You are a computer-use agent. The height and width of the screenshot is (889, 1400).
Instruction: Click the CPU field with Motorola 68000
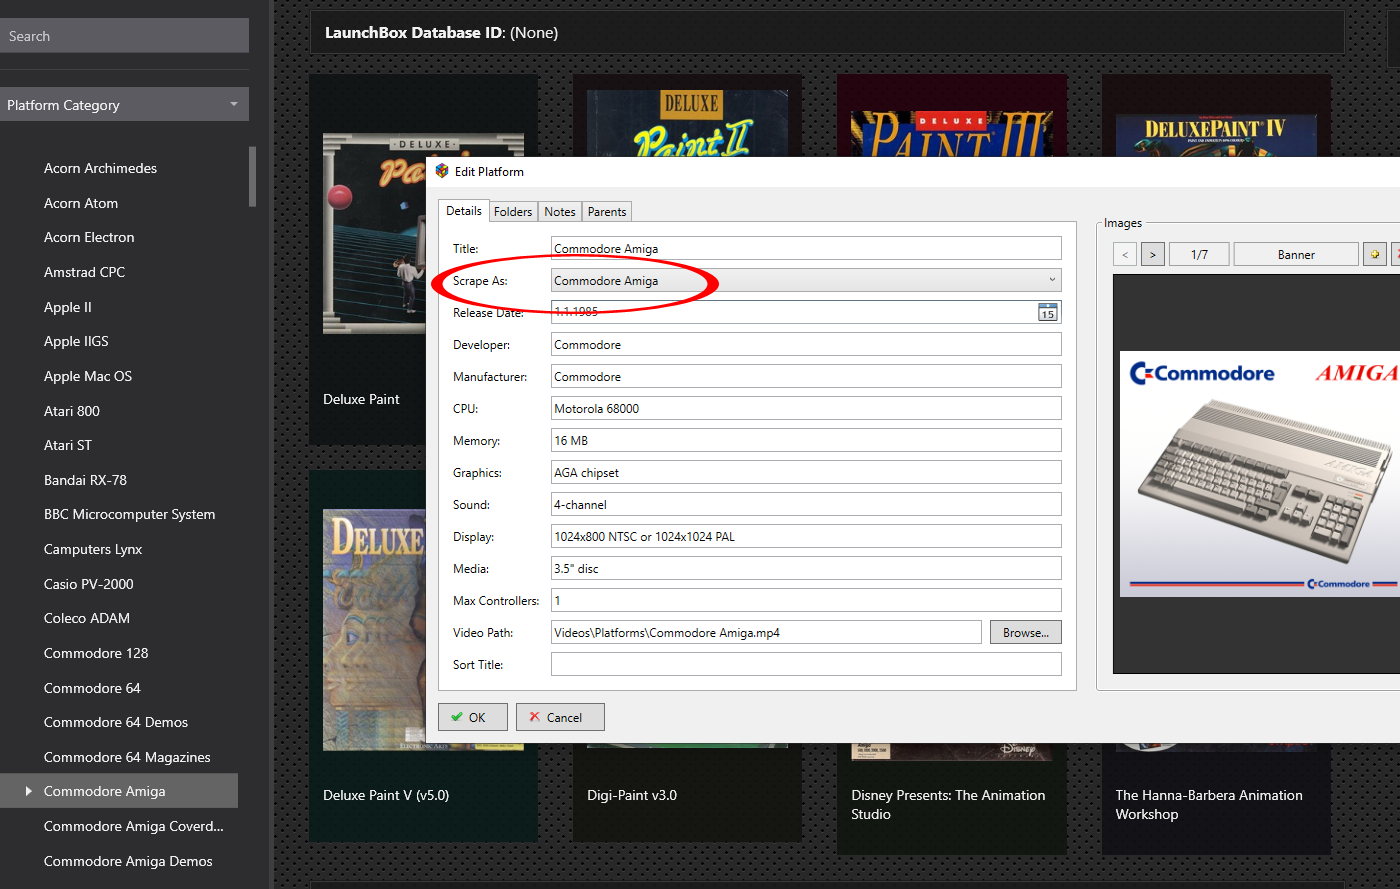pyautogui.click(x=806, y=408)
